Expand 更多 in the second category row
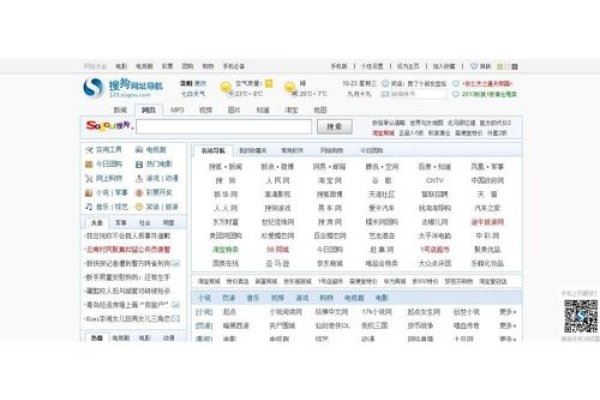 (508, 326)
